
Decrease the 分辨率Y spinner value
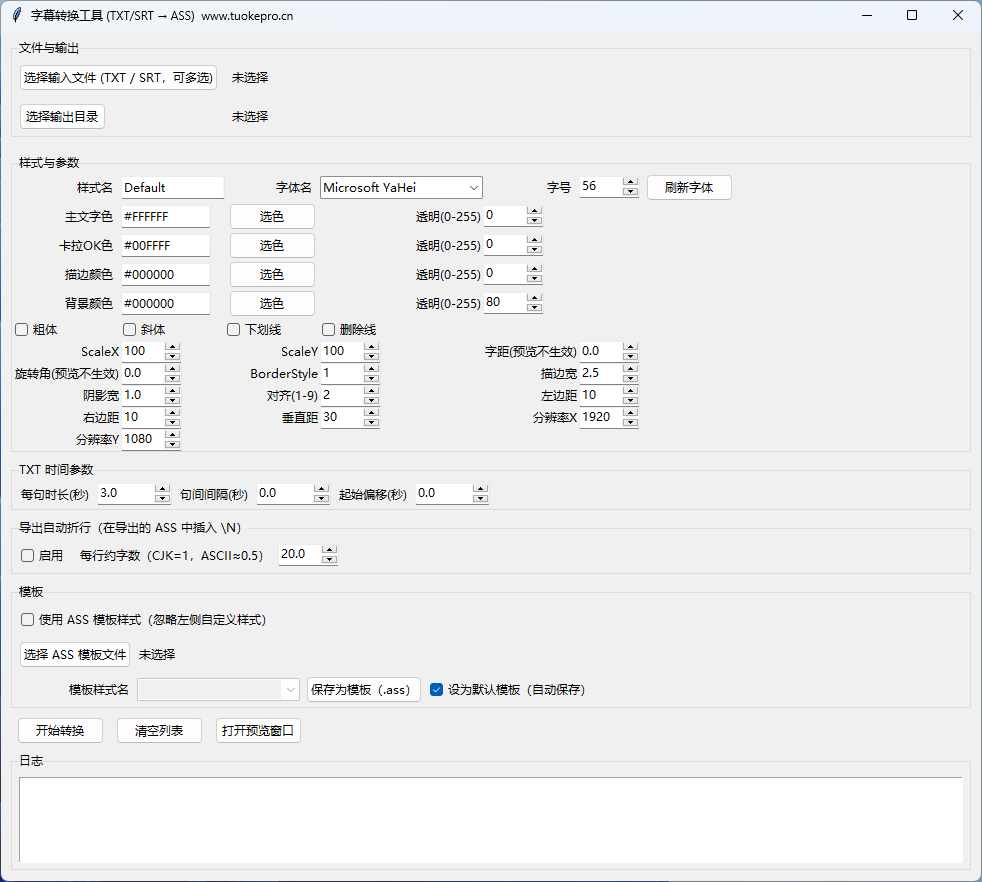click(172, 444)
